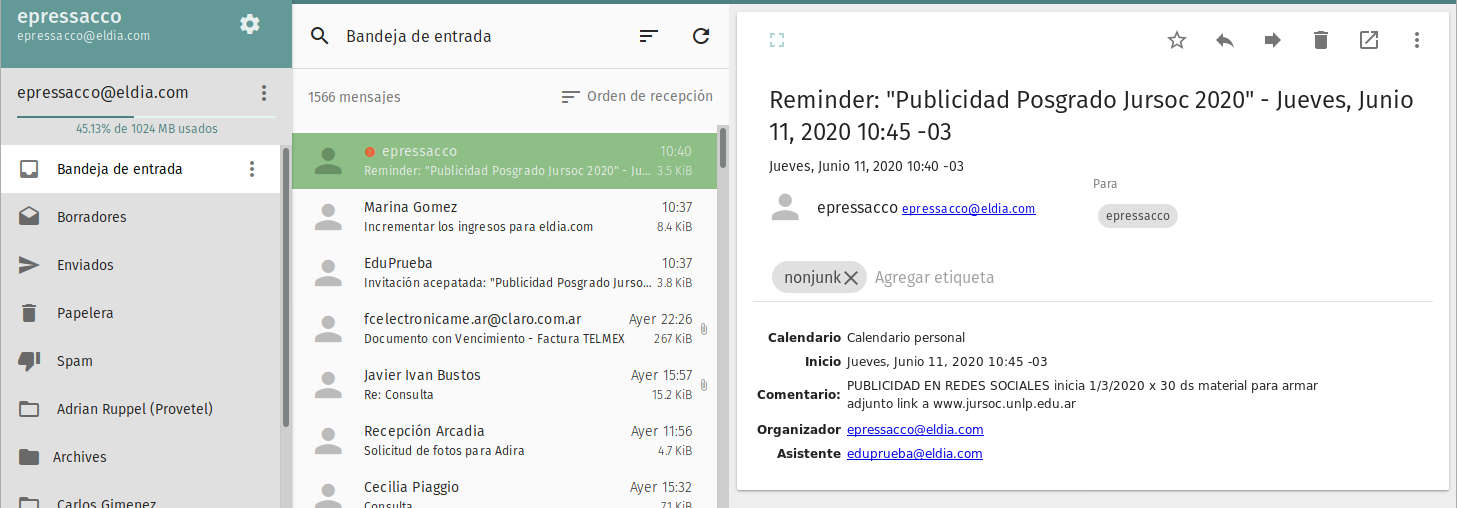
Task: Open the Borradores folder
Action: pyautogui.click(x=92, y=217)
